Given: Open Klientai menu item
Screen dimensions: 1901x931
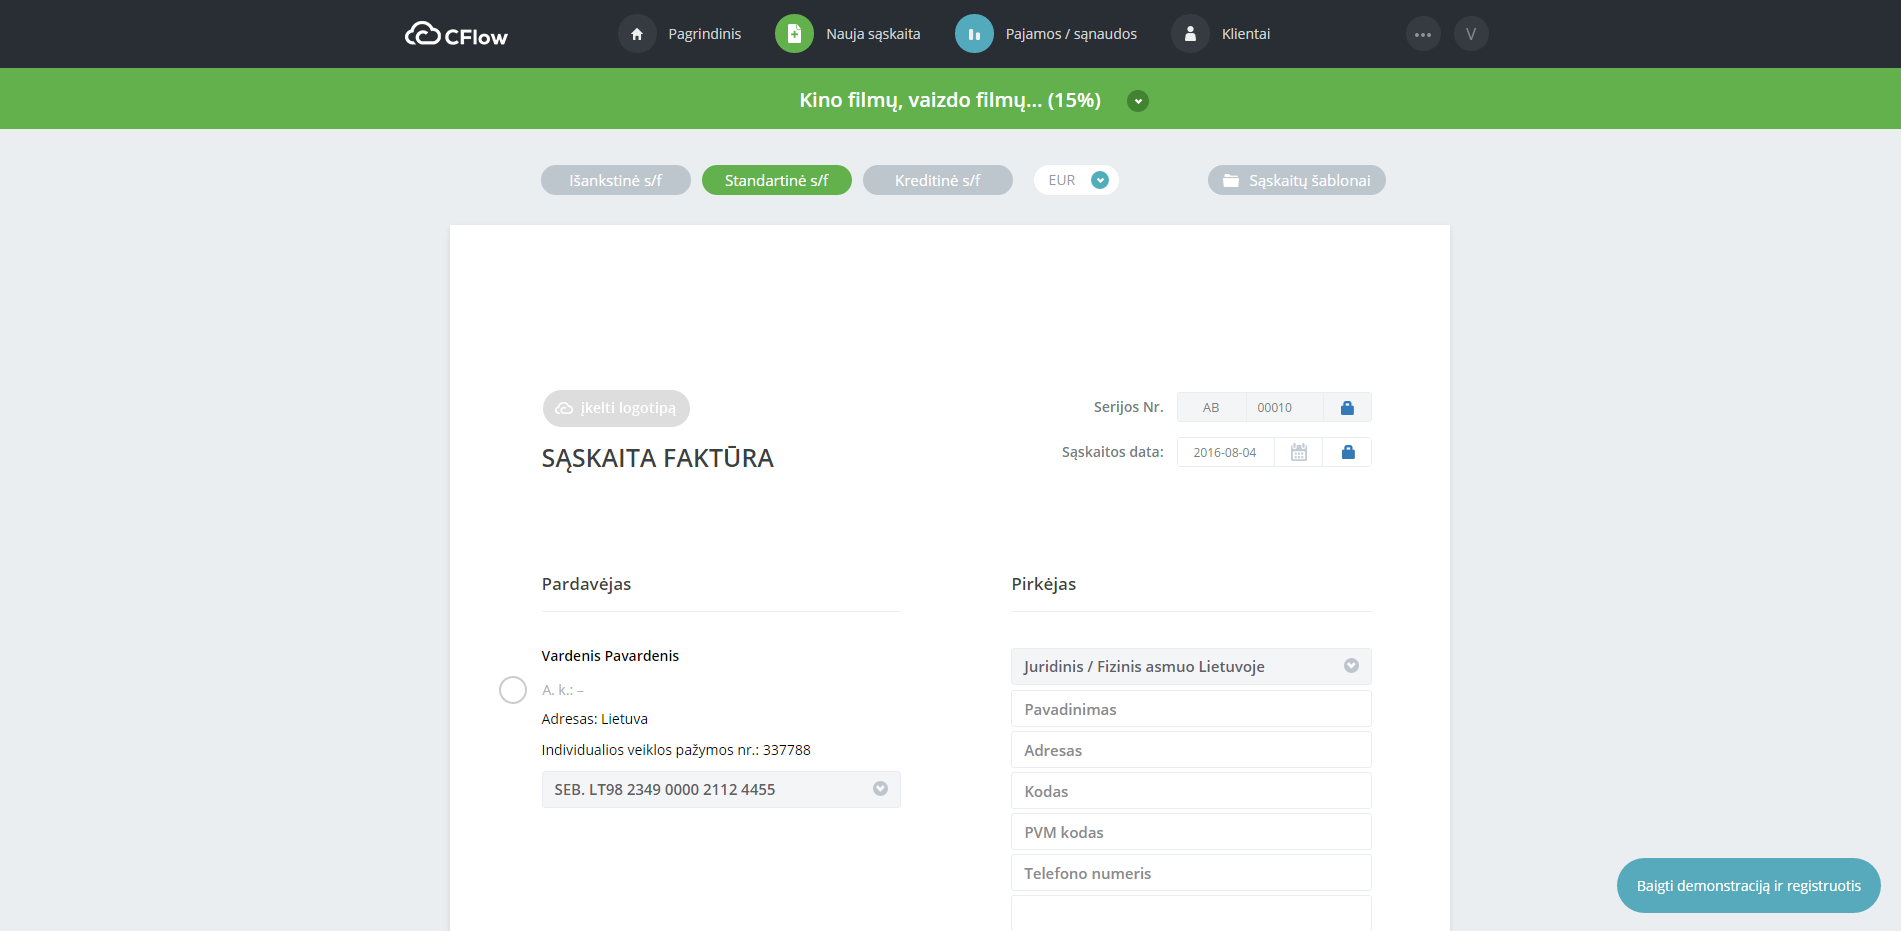Looking at the screenshot, I should coord(1246,34).
